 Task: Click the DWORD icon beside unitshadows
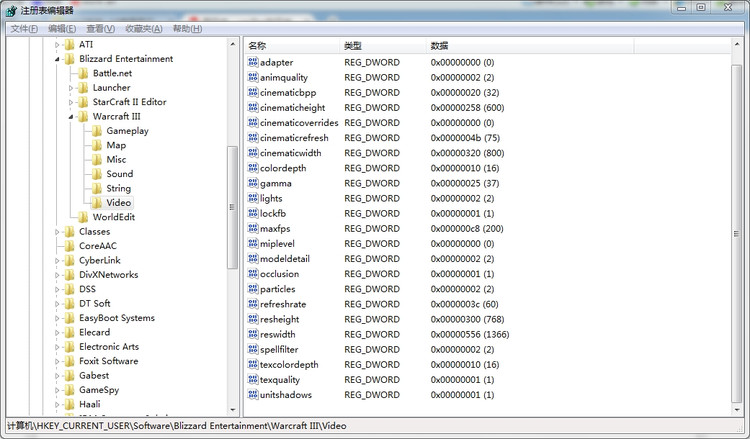point(253,395)
